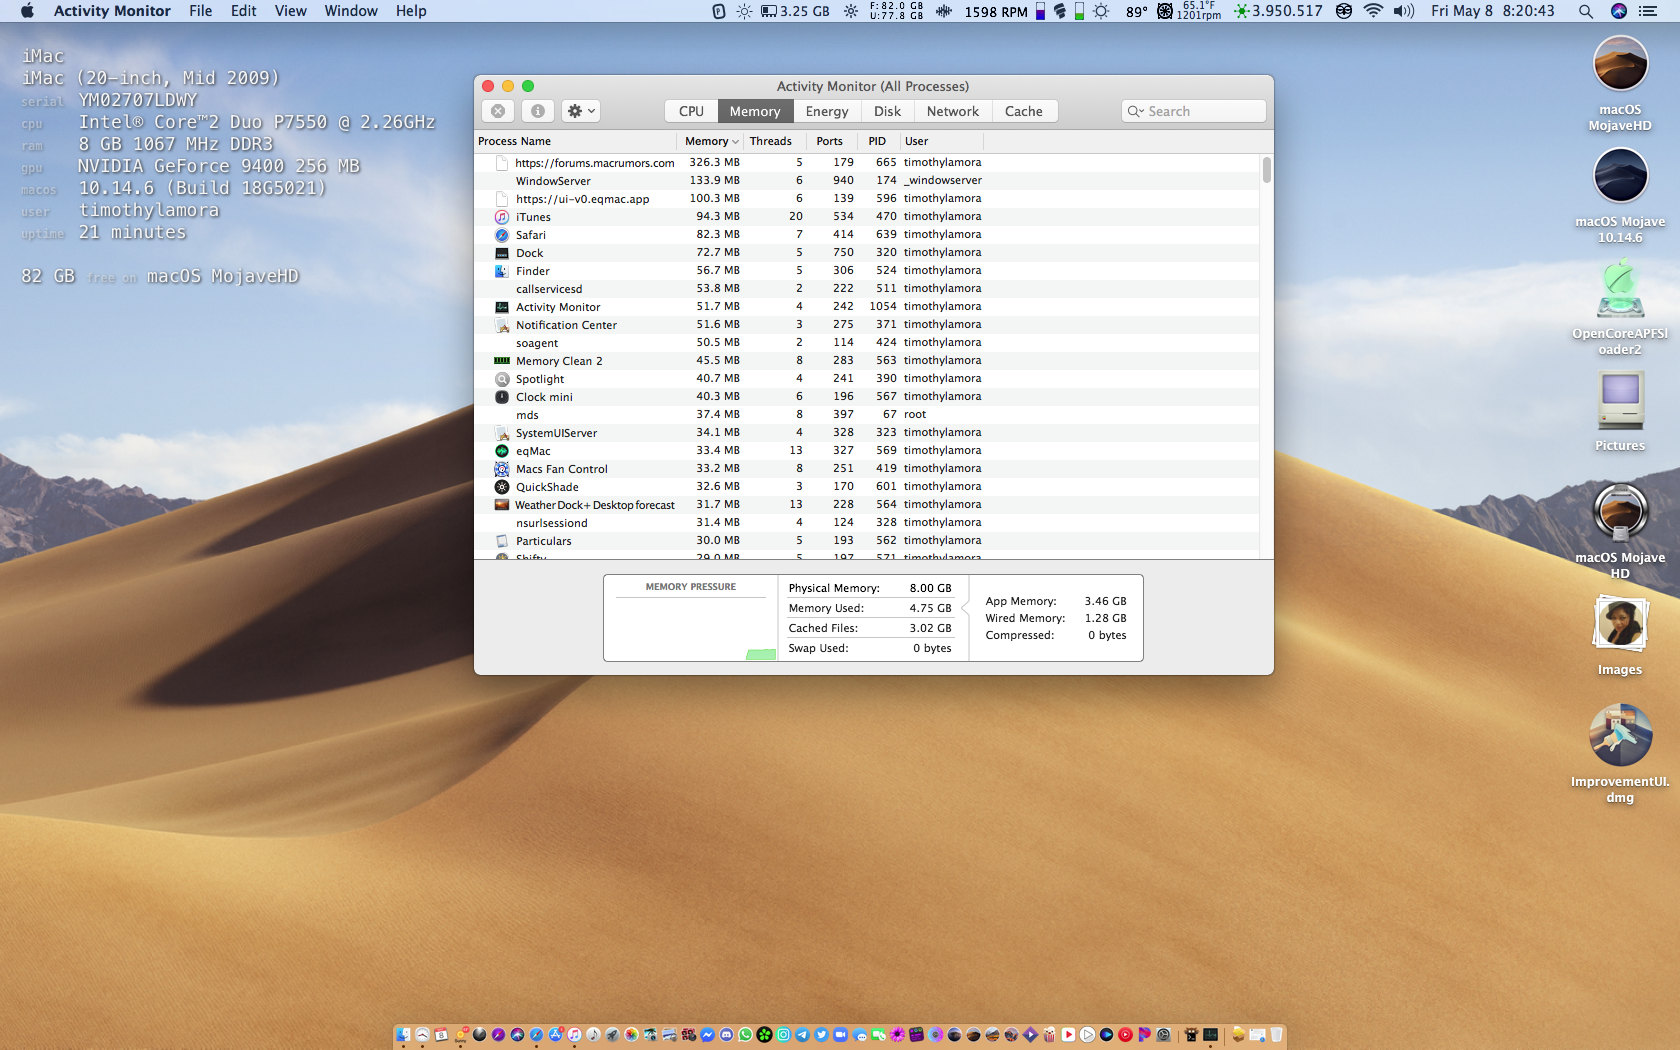
Task: Sort by the PID column header
Action: [x=877, y=141]
